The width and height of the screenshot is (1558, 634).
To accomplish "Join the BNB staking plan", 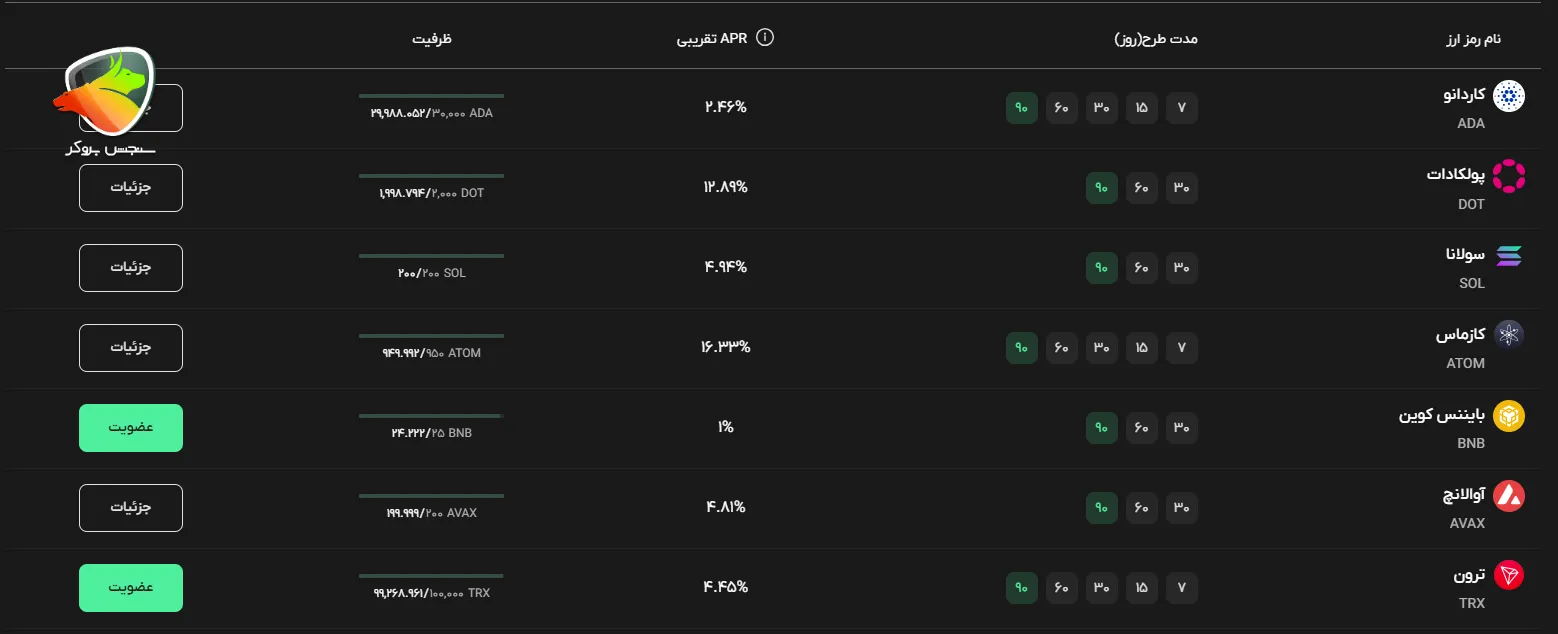I will pyautogui.click(x=131, y=428).
